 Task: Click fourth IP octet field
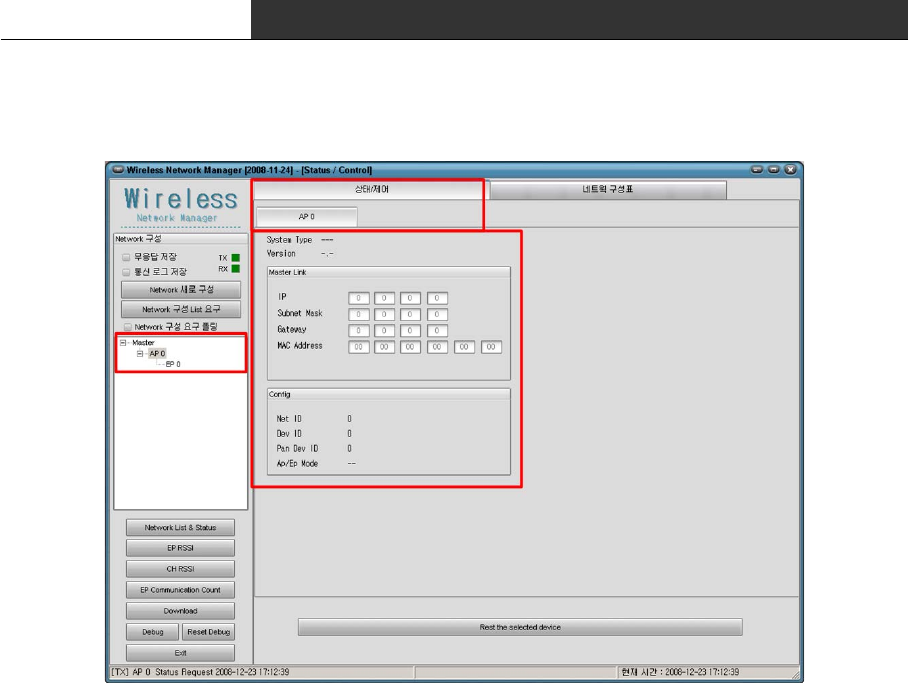[x=437, y=298]
